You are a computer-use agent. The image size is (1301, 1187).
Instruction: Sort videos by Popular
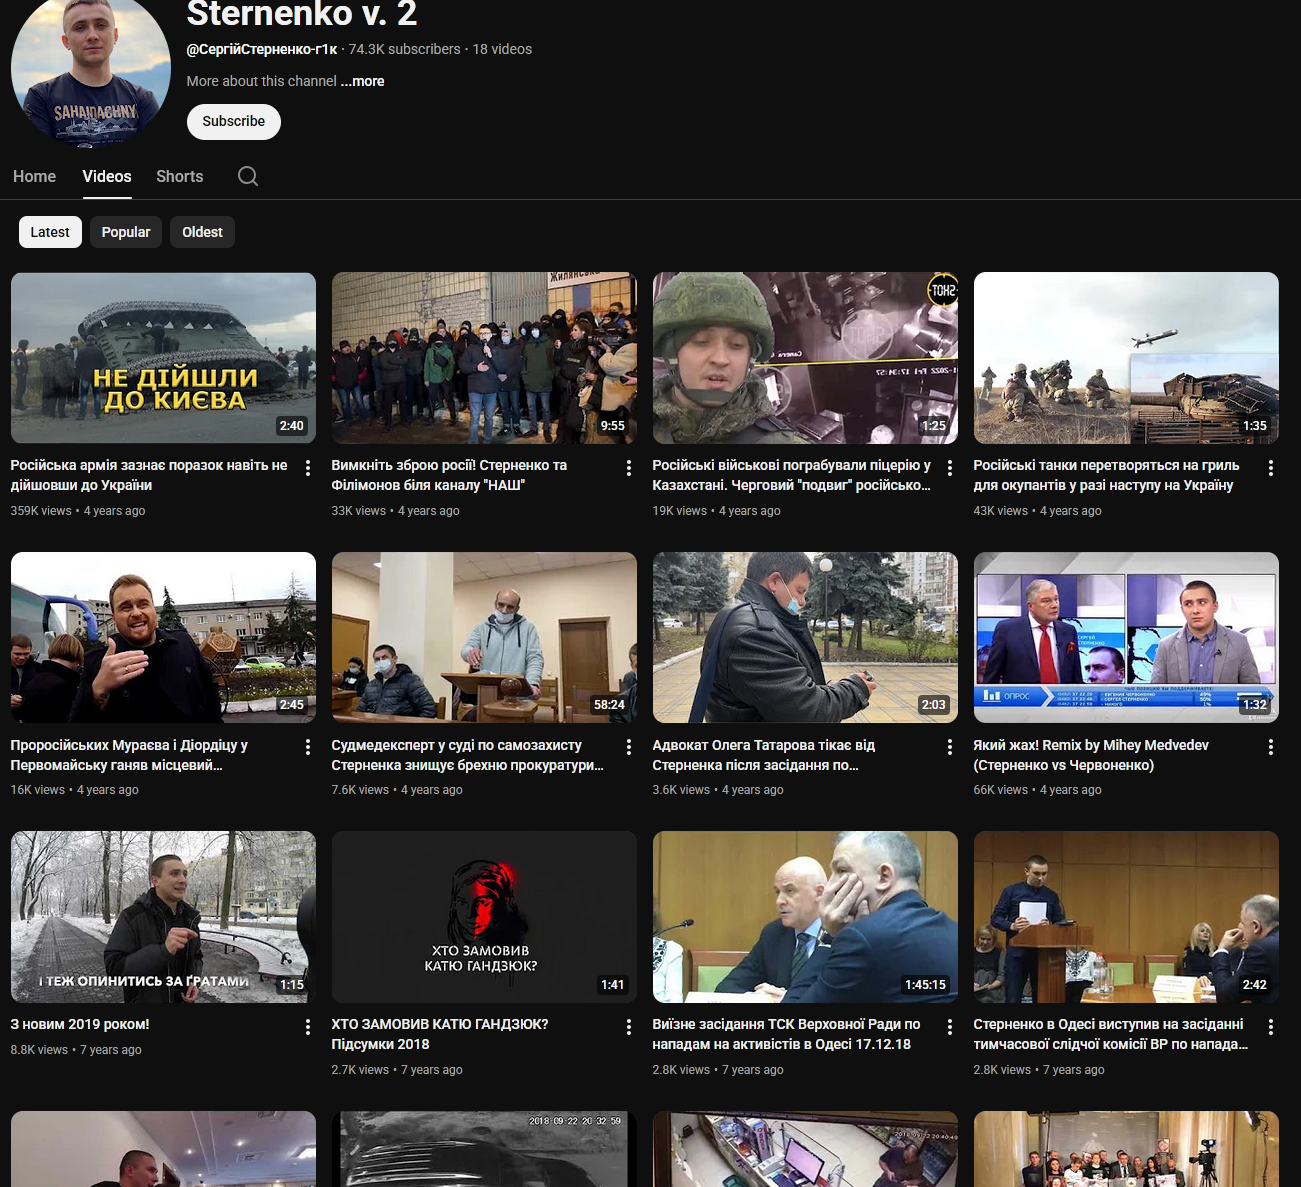pos(126,232)
